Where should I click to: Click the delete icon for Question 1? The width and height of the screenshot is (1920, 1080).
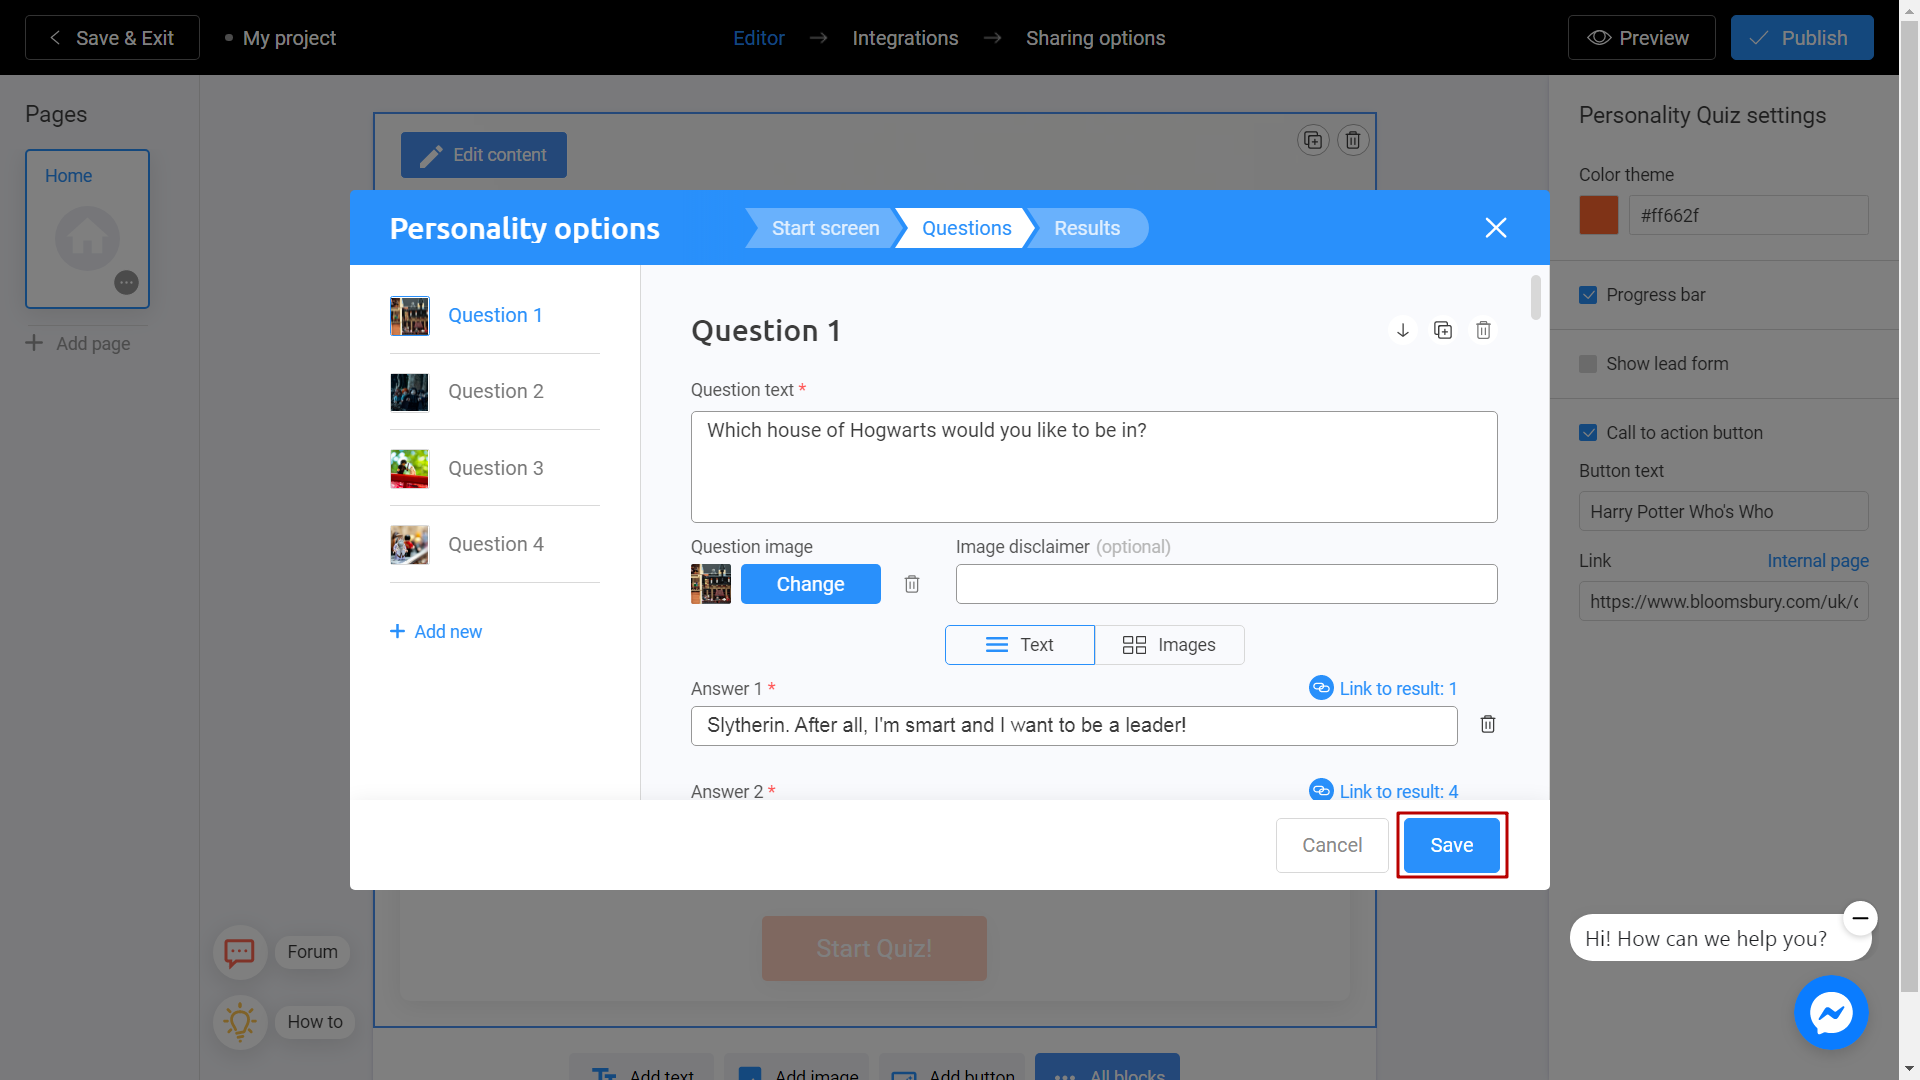[x=1484, y=328]
